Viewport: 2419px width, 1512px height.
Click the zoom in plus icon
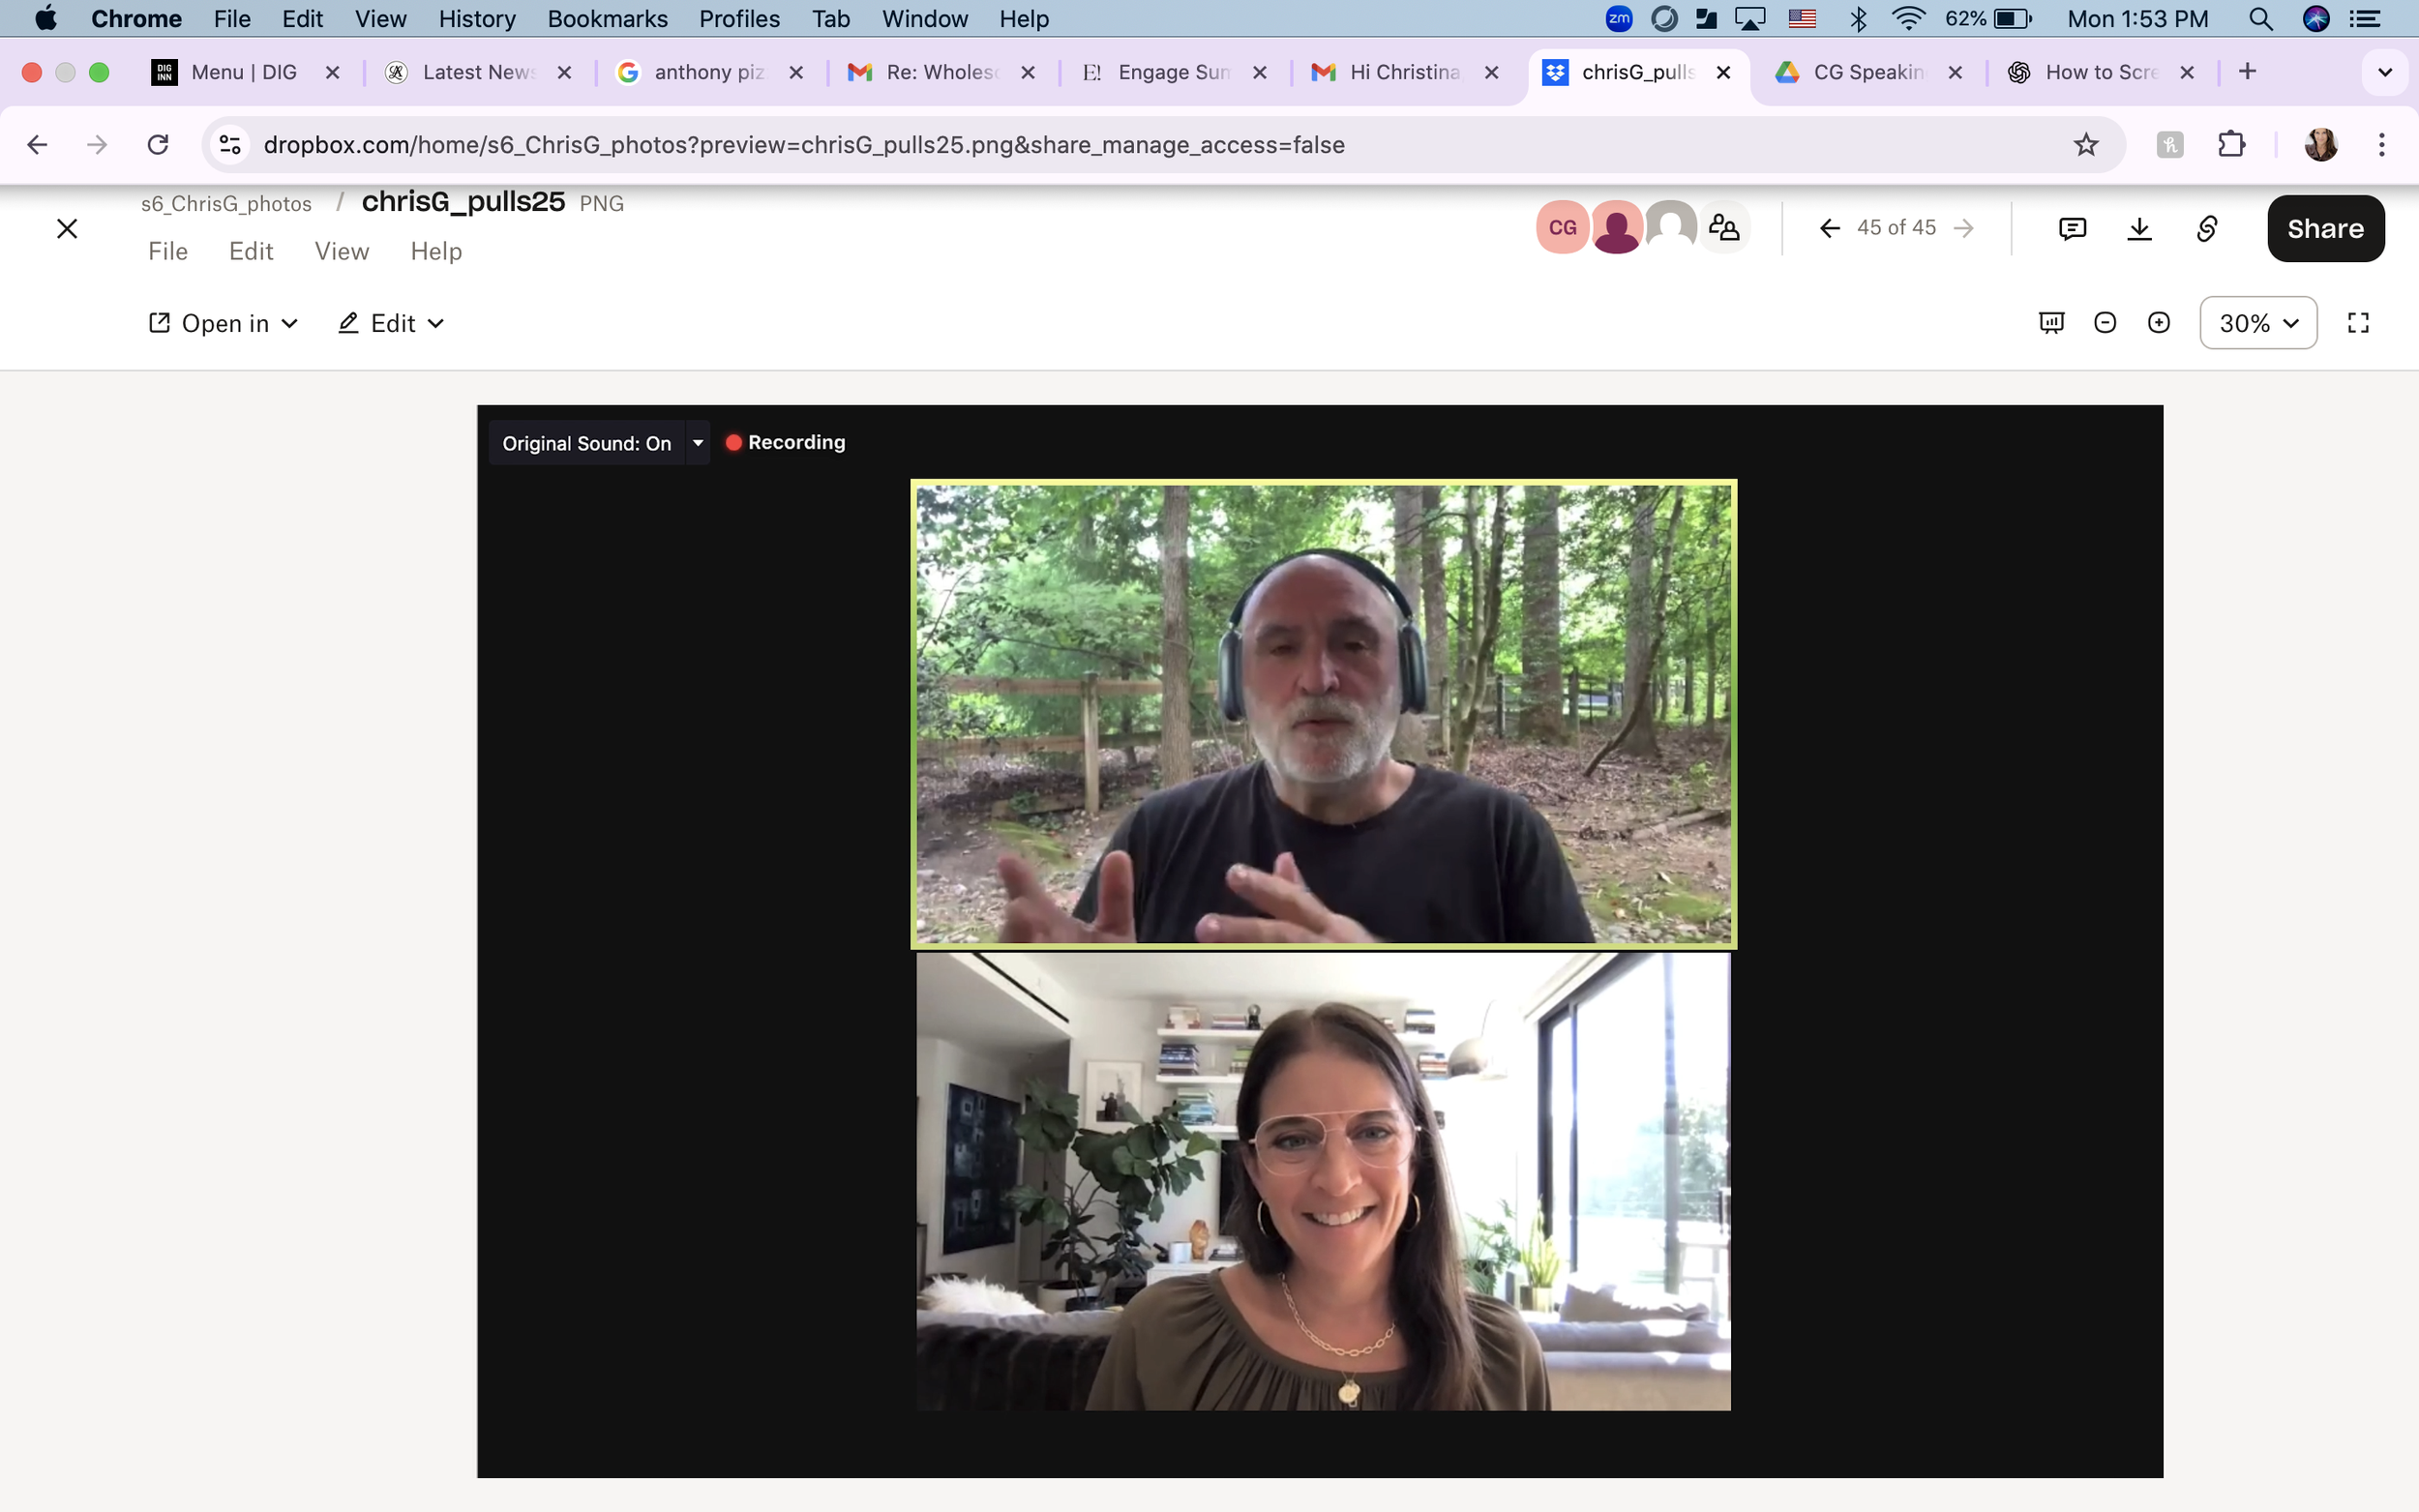[2159, 323]
